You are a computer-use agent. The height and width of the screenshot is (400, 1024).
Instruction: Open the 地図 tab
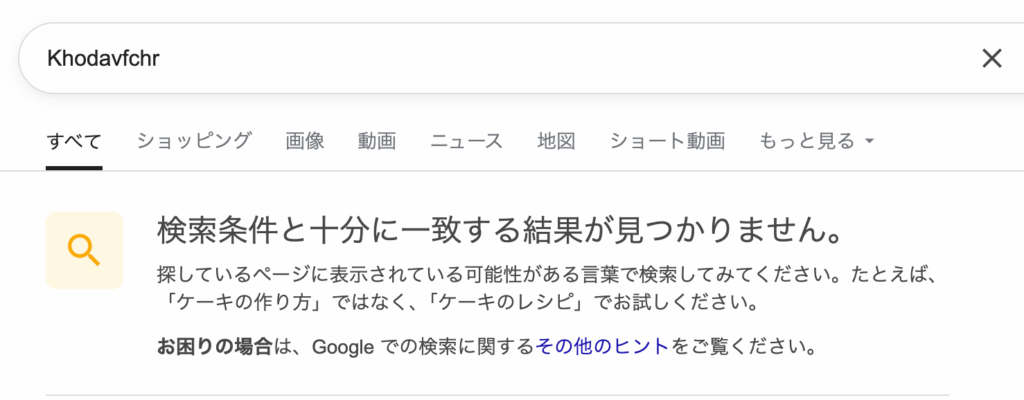pos(556,141)
